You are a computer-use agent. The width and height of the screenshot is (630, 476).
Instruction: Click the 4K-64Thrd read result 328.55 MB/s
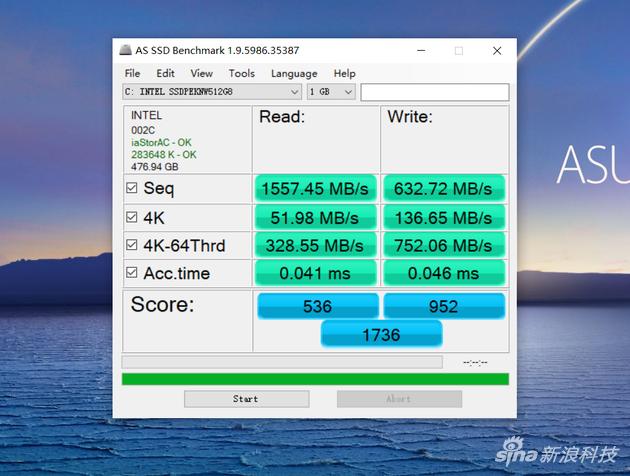(315, 245)
